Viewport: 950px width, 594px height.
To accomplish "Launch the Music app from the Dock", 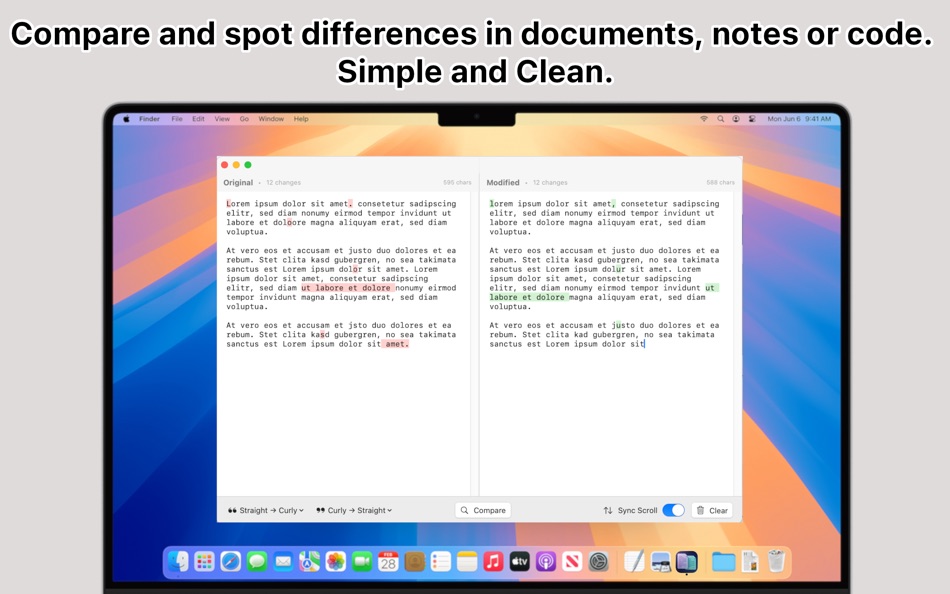I will (493, 562).
